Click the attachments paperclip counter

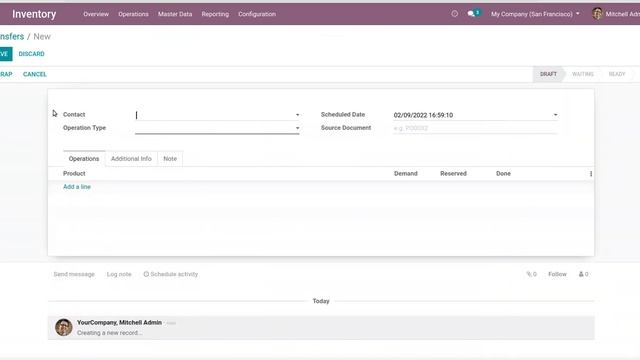point(531,274)
